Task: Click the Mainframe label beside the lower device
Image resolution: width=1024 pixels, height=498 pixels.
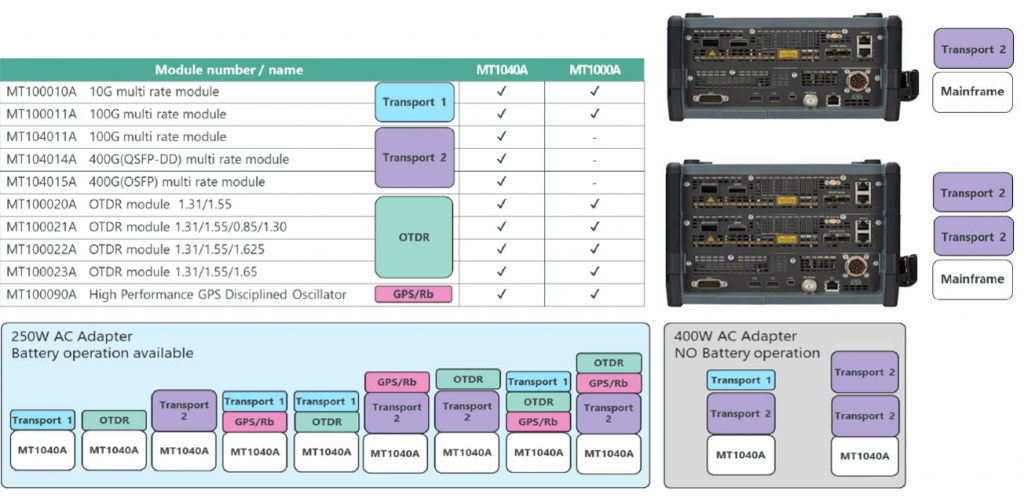Action: coord(972,279)
